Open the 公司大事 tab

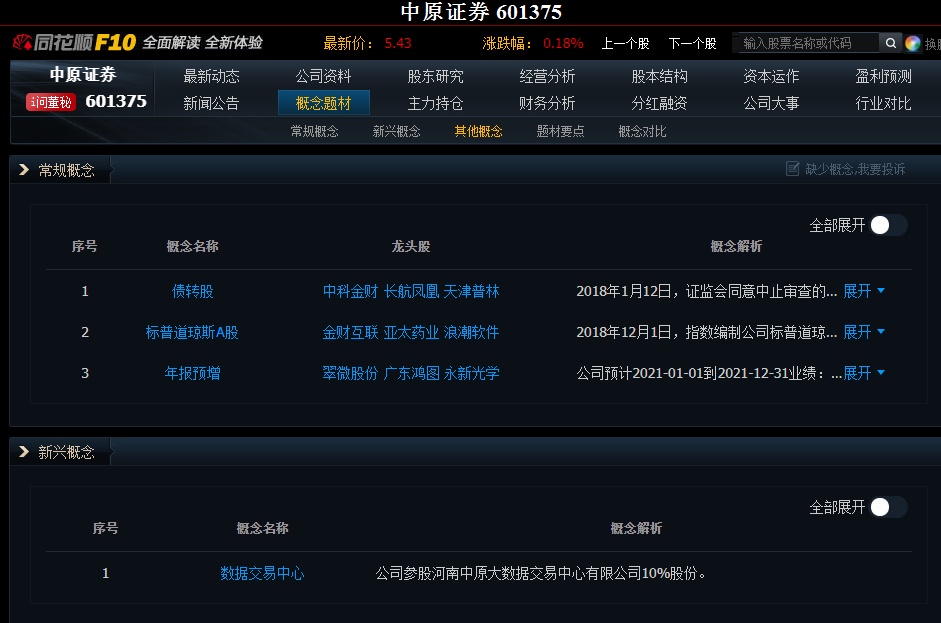(x=771, y=103)
